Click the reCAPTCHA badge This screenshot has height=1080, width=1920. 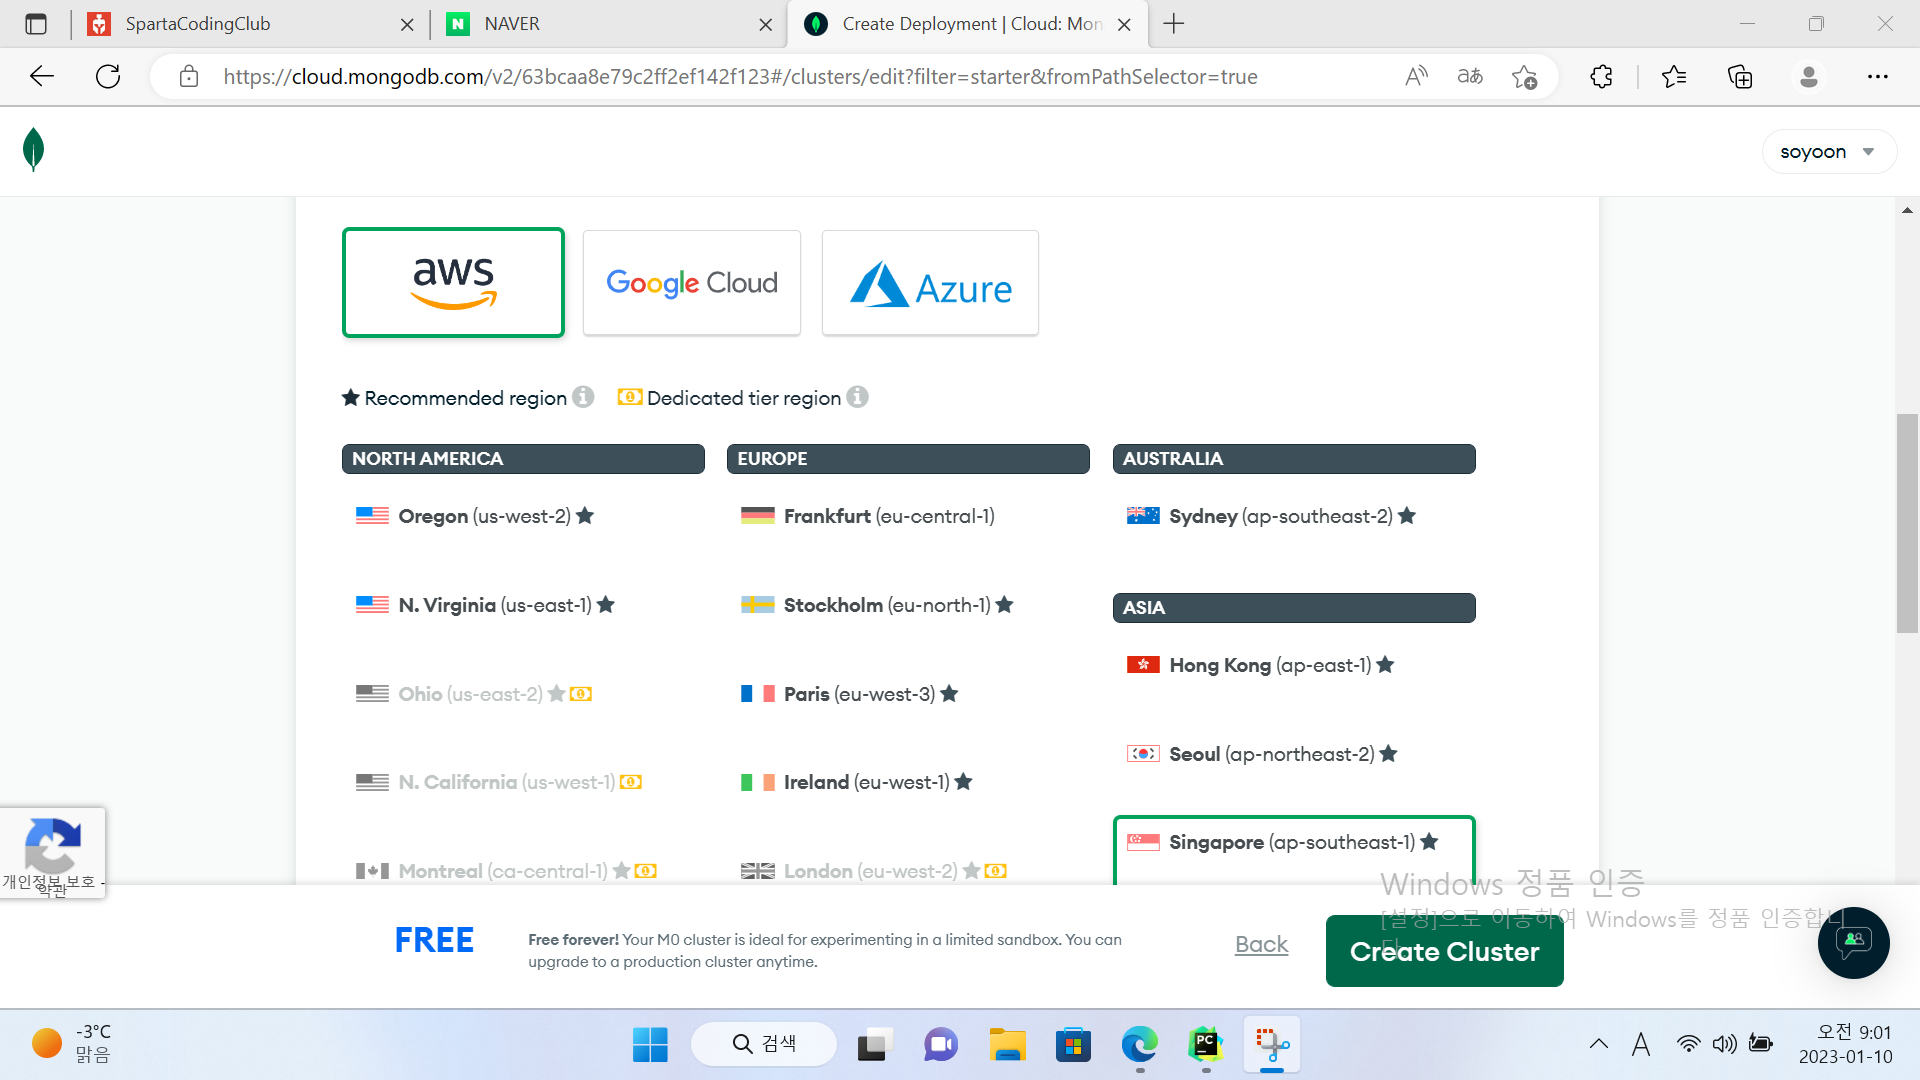click(52, 853)
